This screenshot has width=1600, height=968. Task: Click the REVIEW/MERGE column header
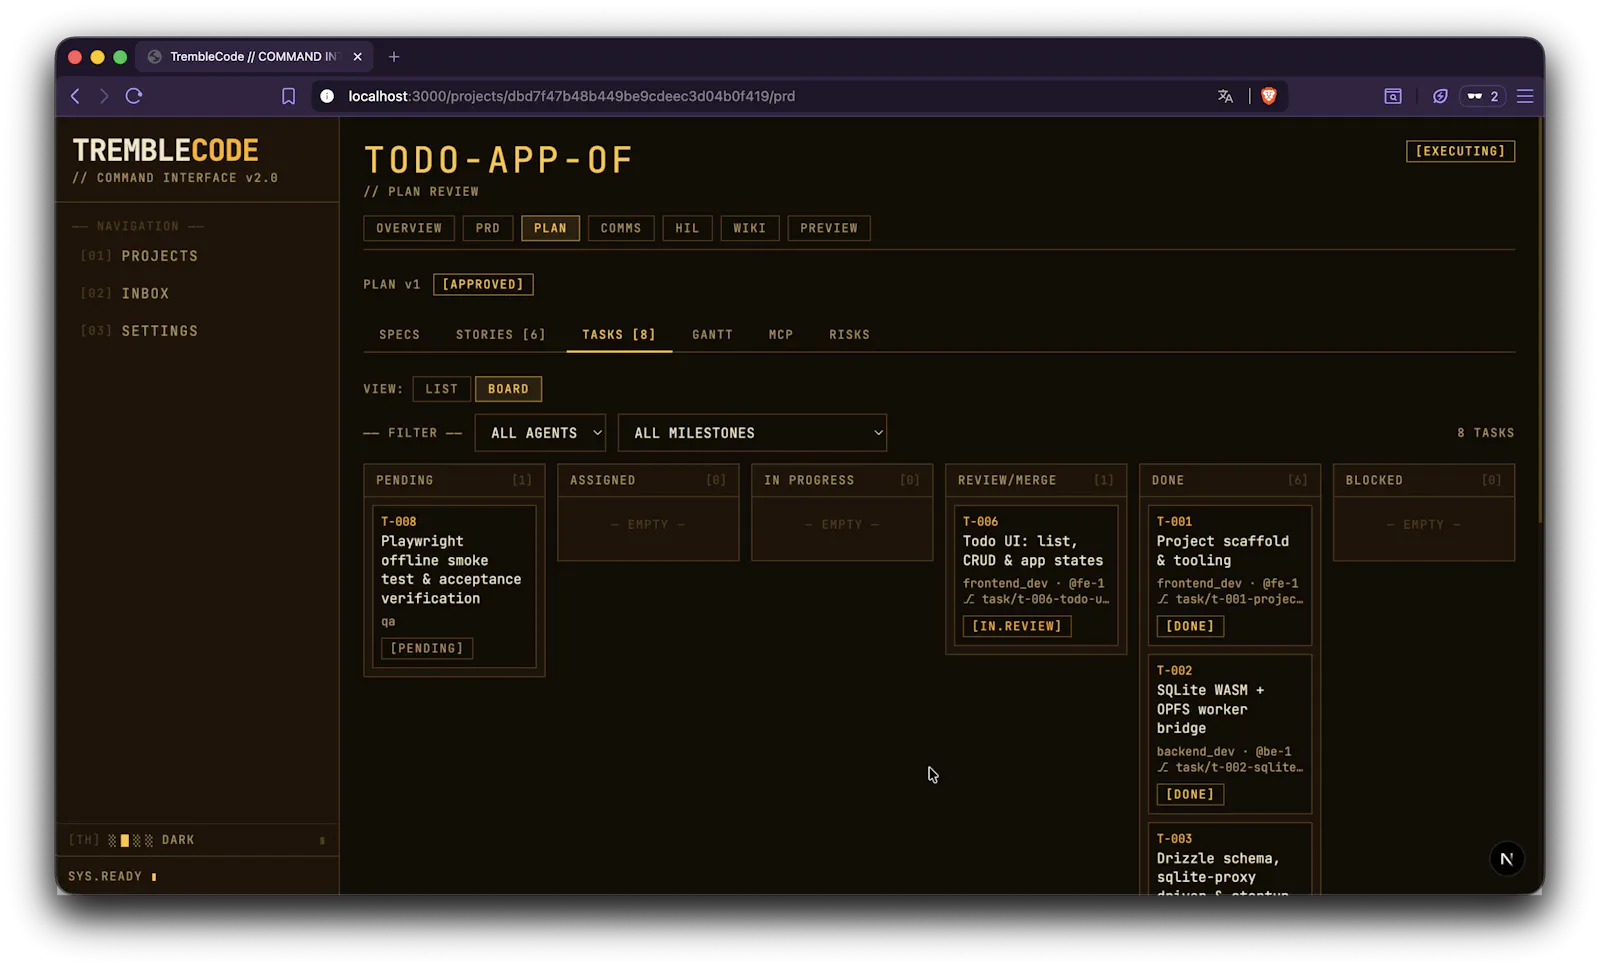pyautogui.click(x=1036, y=480)
